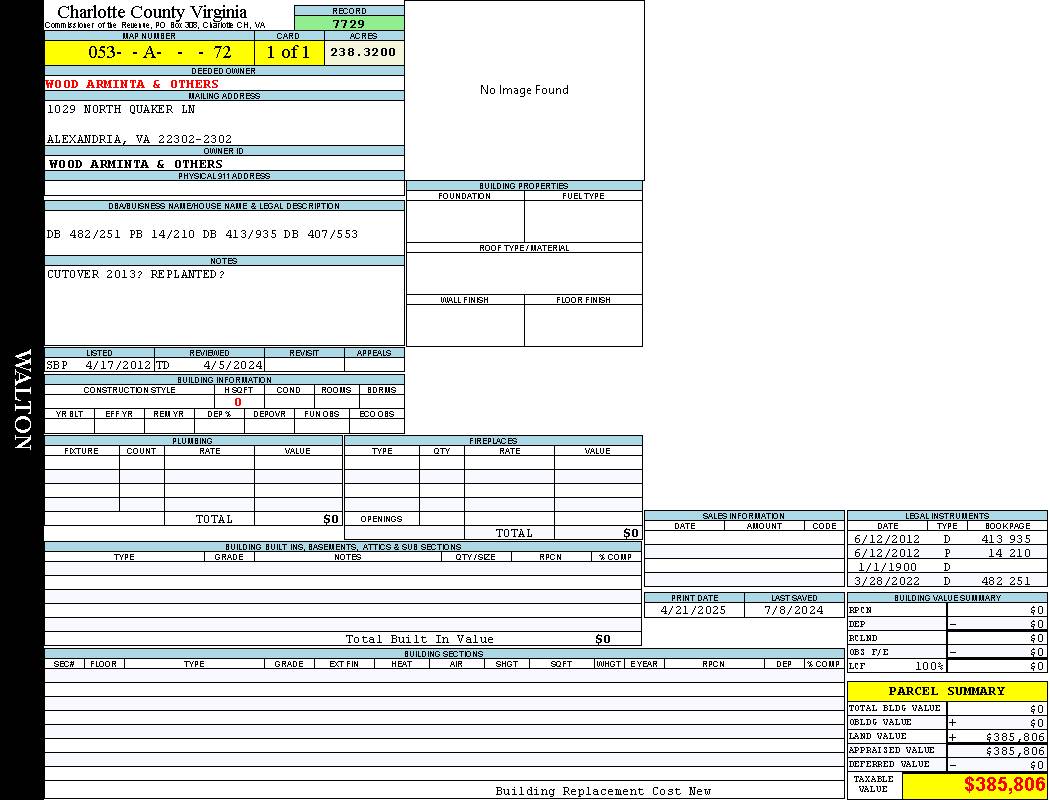Select the land value $385,806 amount
The height and width of the screenshot is (800, 1050).
point(1014,736)
